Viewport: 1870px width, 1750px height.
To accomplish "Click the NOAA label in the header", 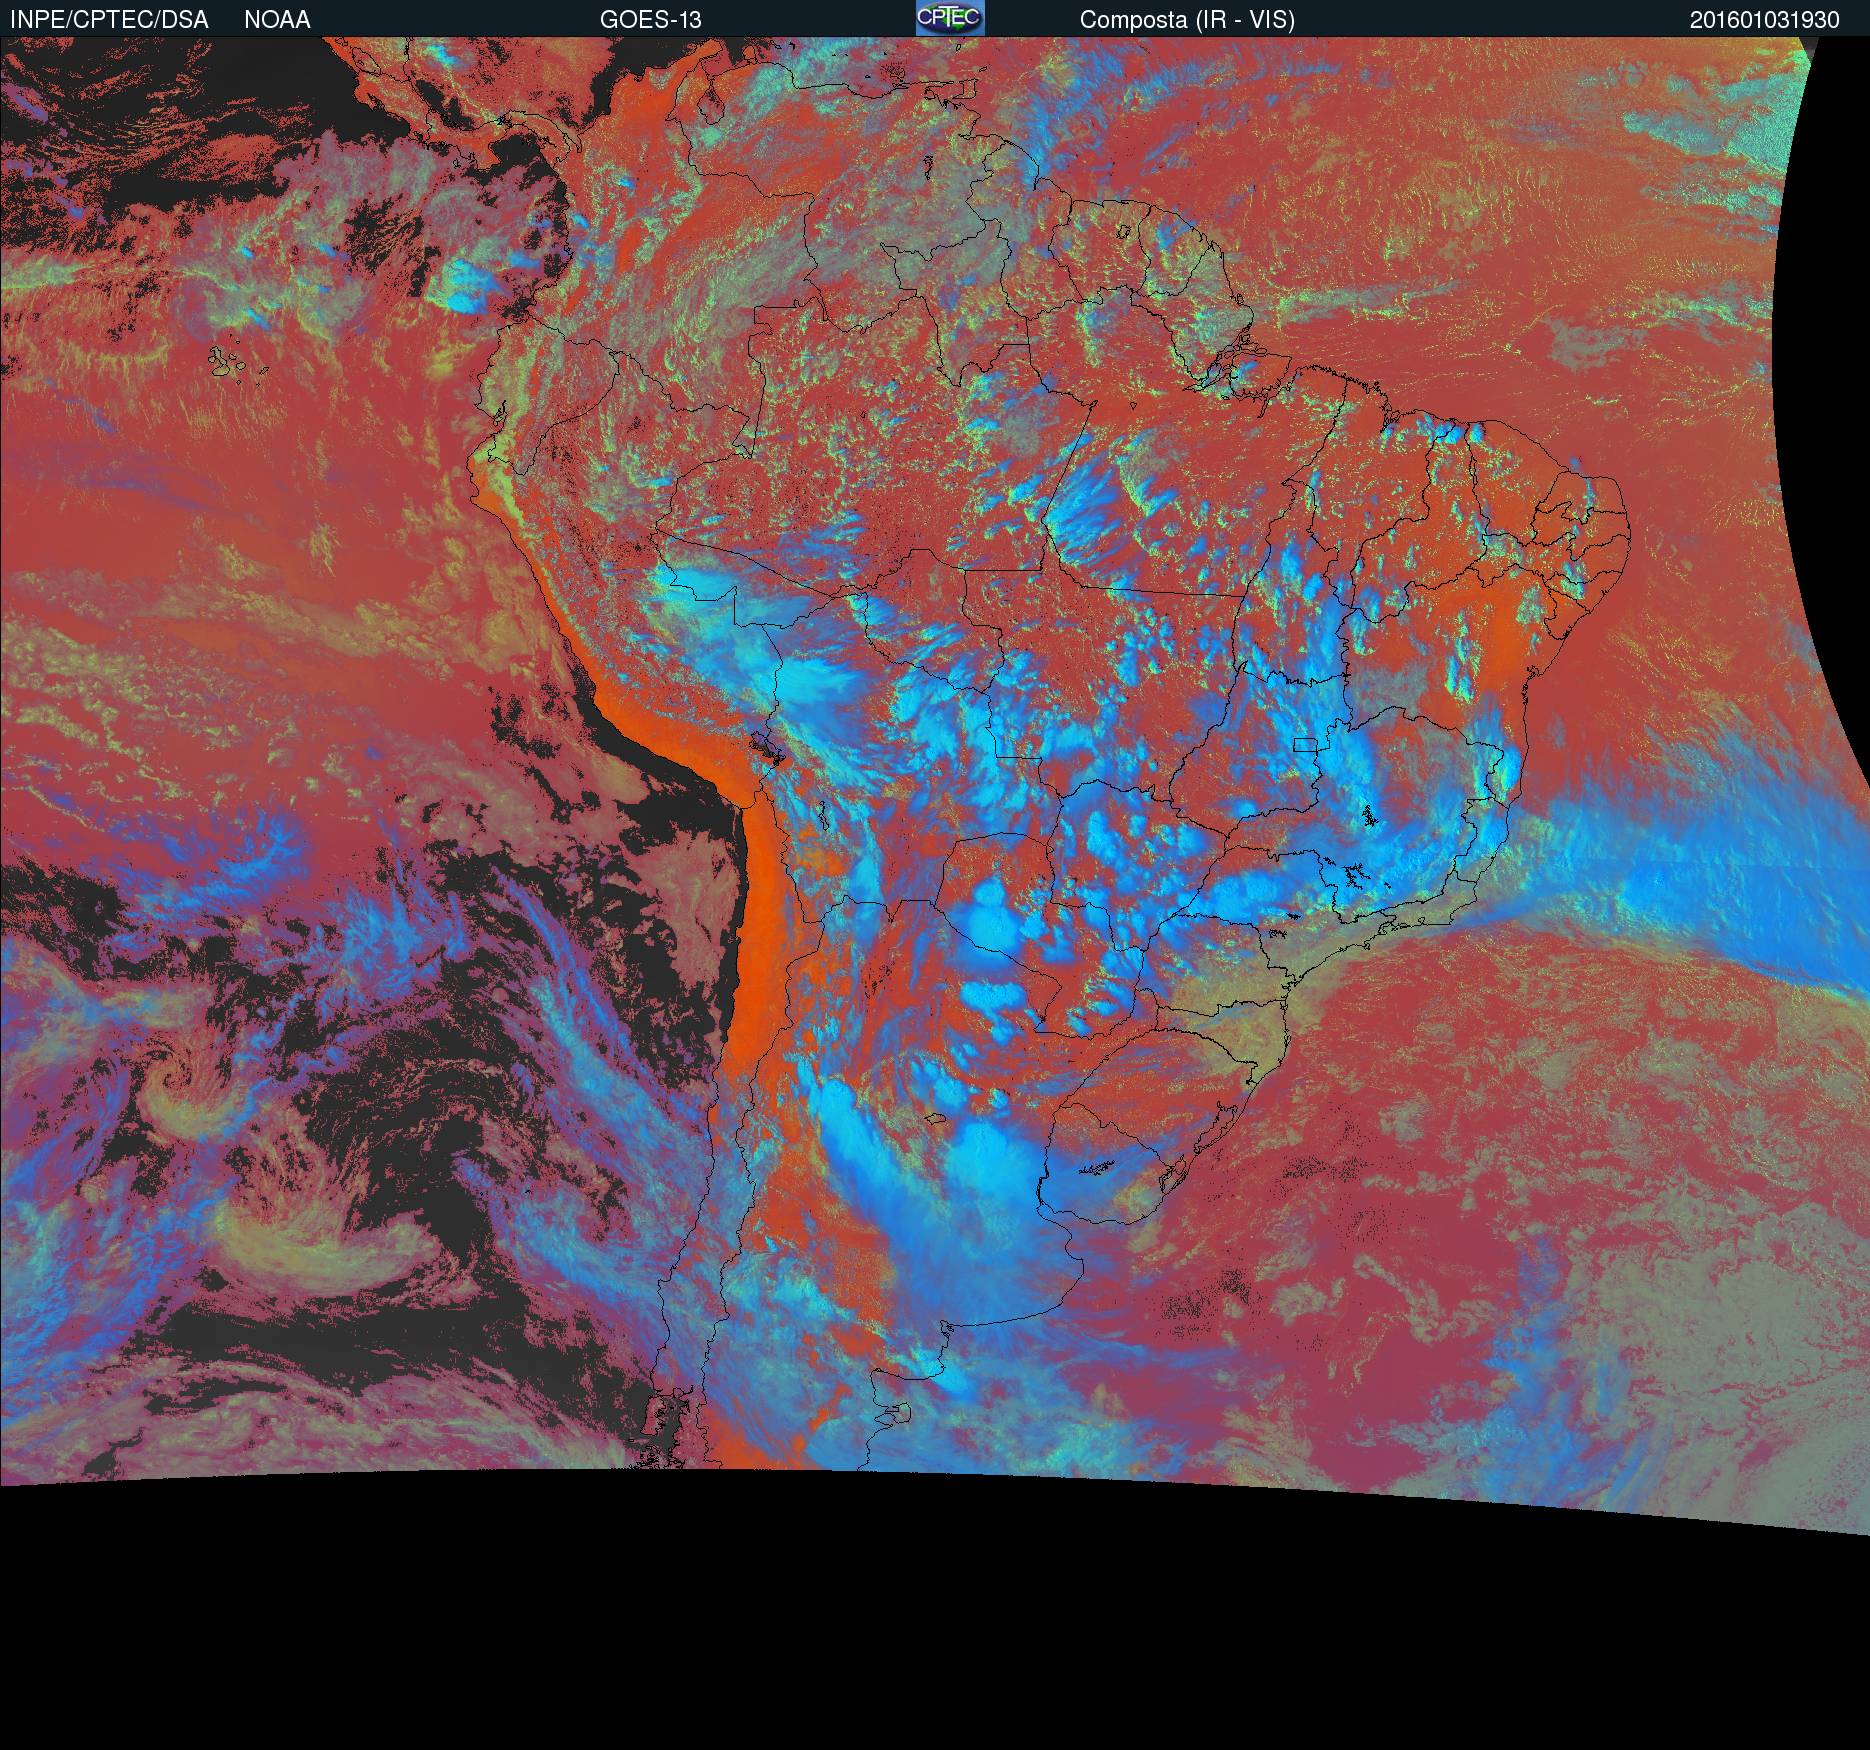I will pyautogui.click(x=277, y=20).
